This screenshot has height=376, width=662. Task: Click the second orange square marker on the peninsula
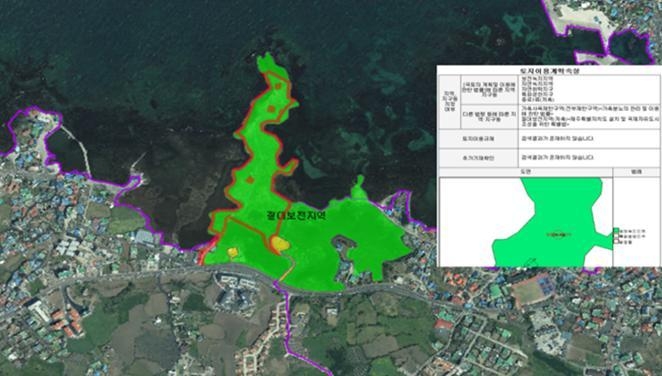click(x=271, y=109)
